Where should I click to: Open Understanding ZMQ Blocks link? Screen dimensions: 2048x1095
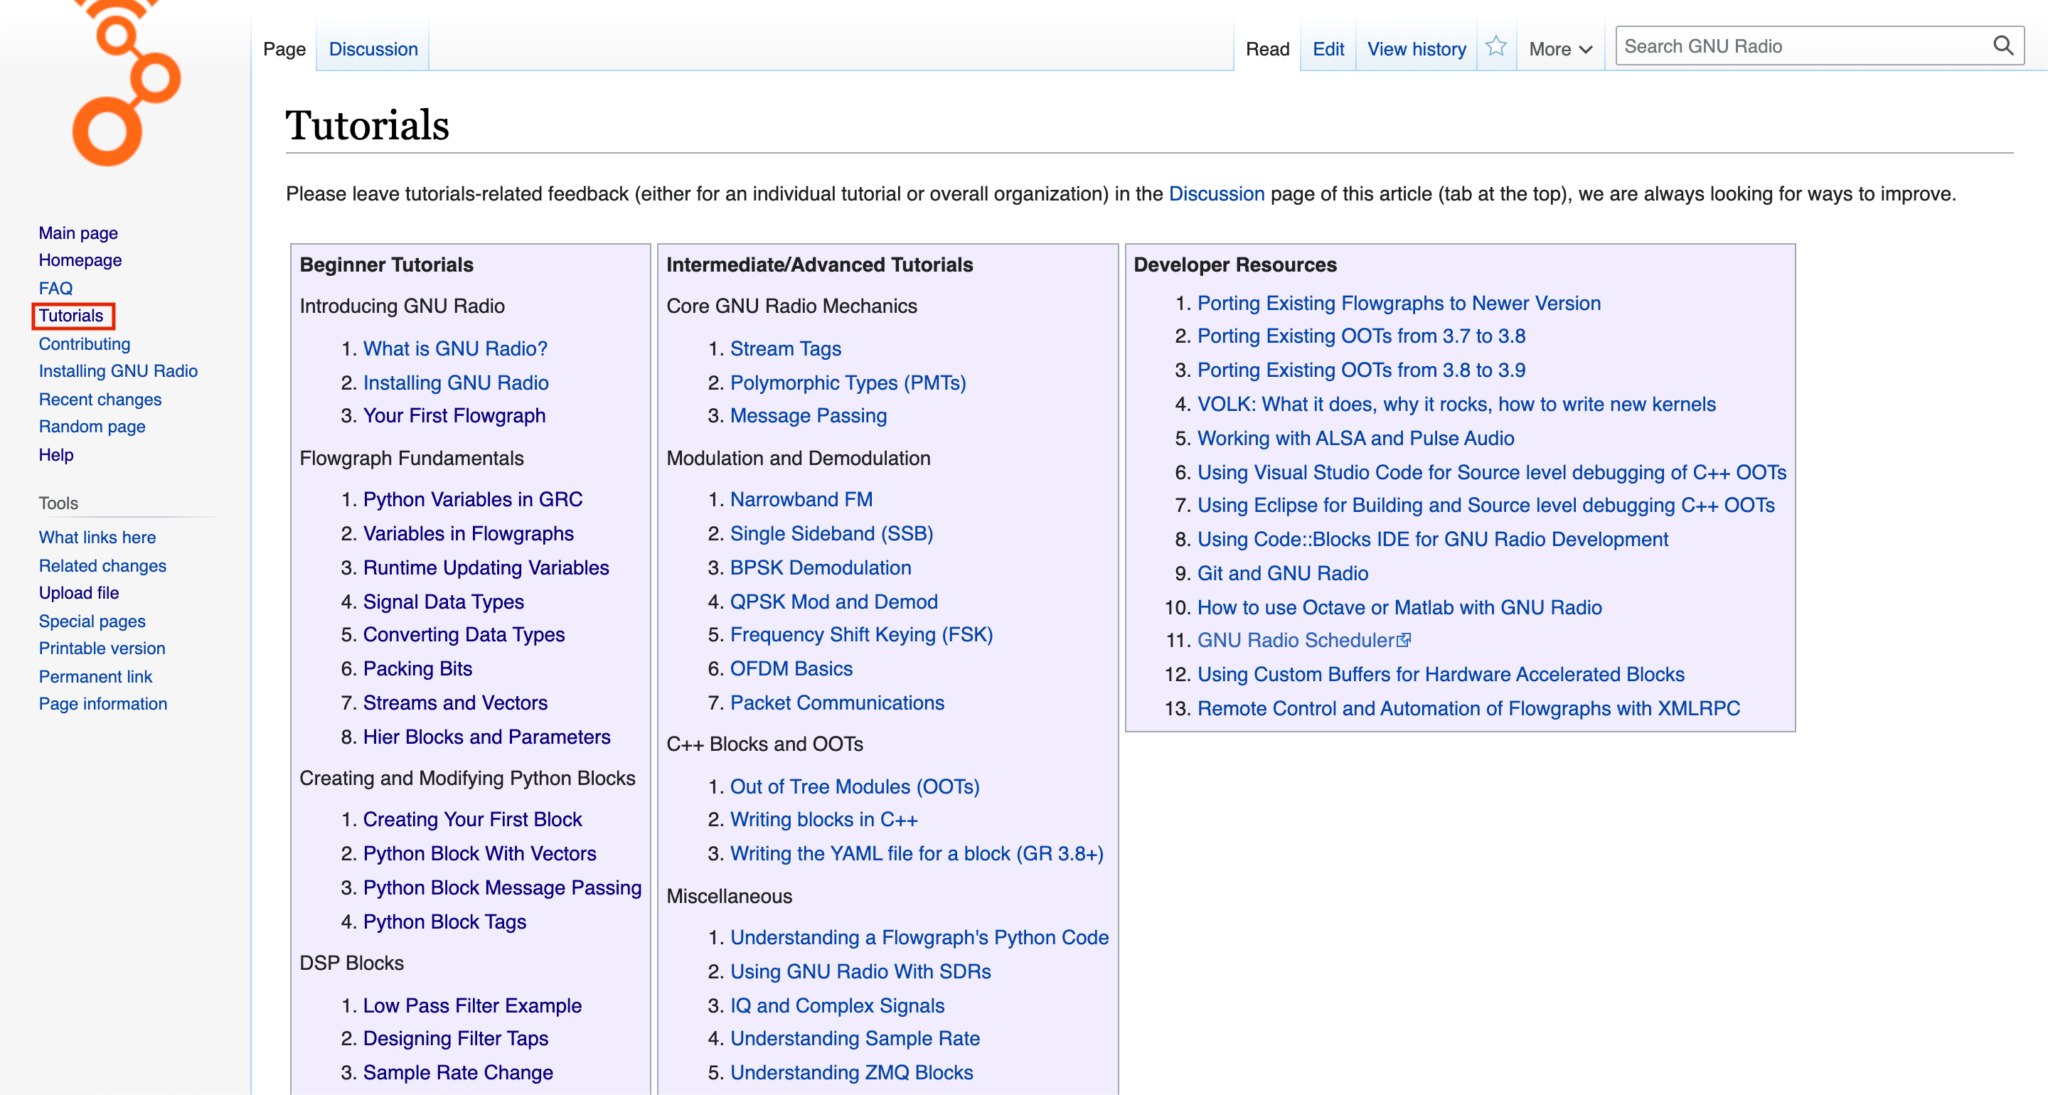click(851, 1072)
